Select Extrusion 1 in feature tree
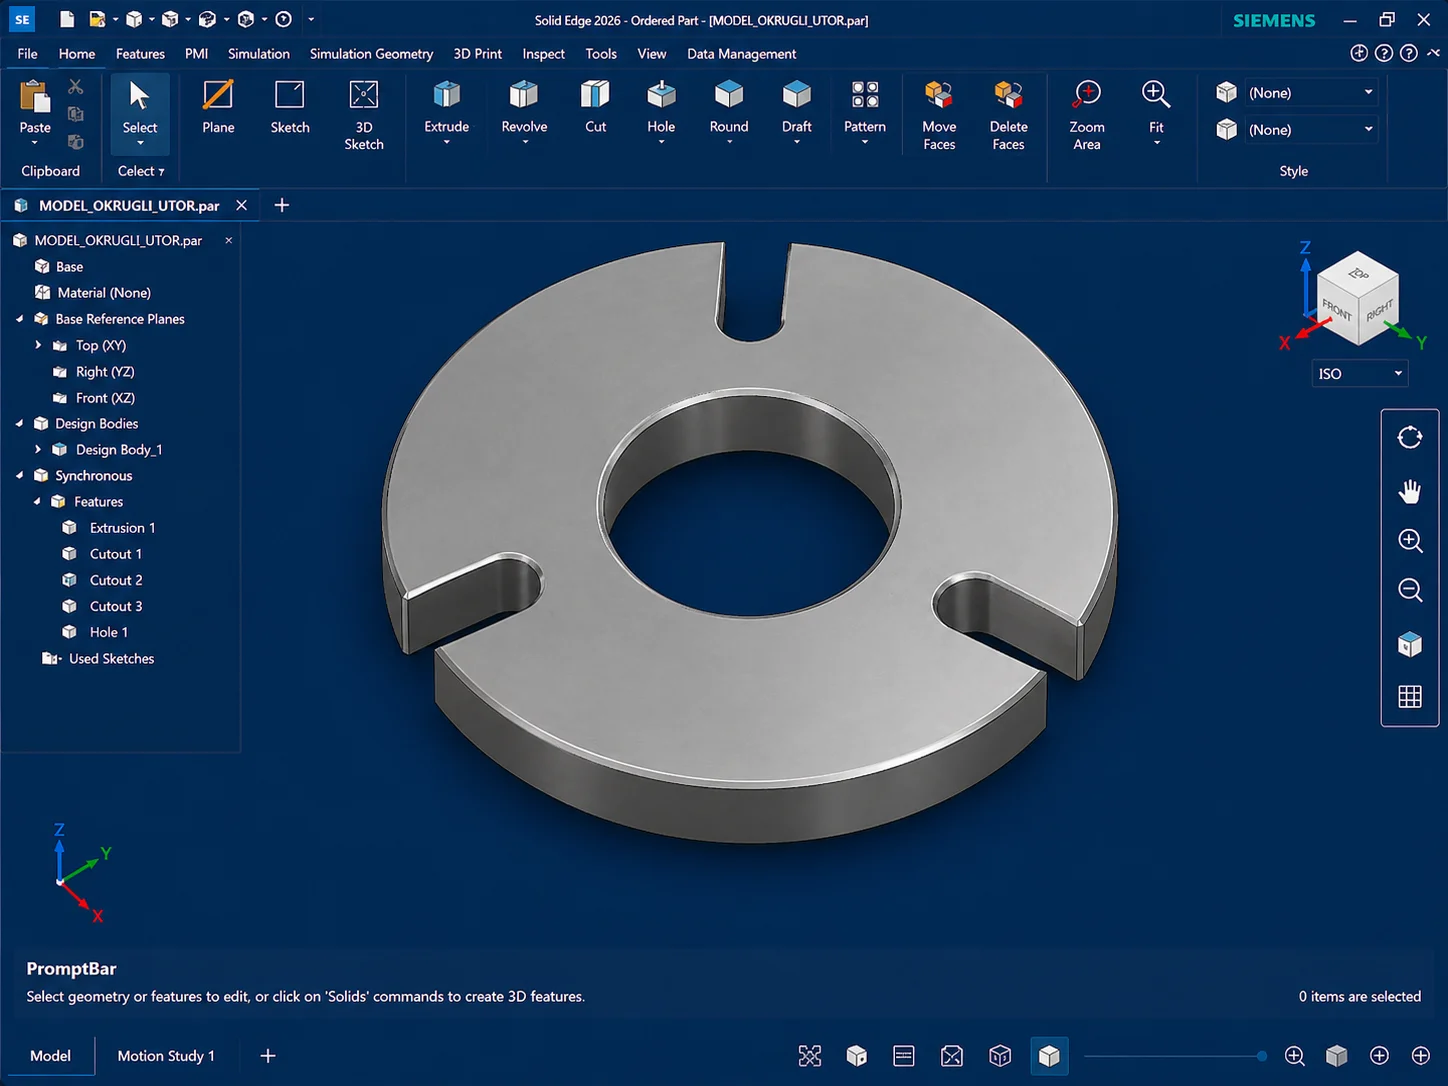The width and height of the screenshot is (1448, 1086). (122, 527)
